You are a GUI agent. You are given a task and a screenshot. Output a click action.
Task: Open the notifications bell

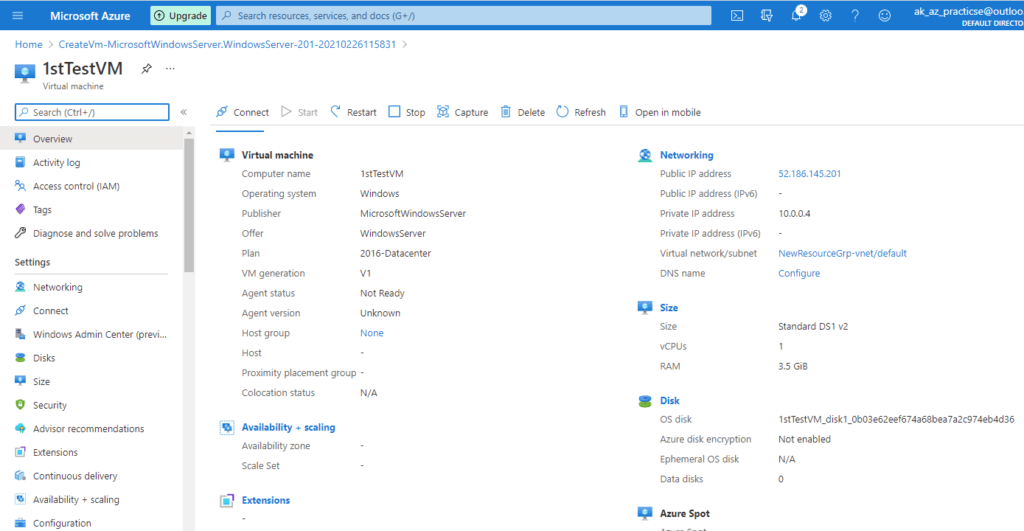click(797, 15)
